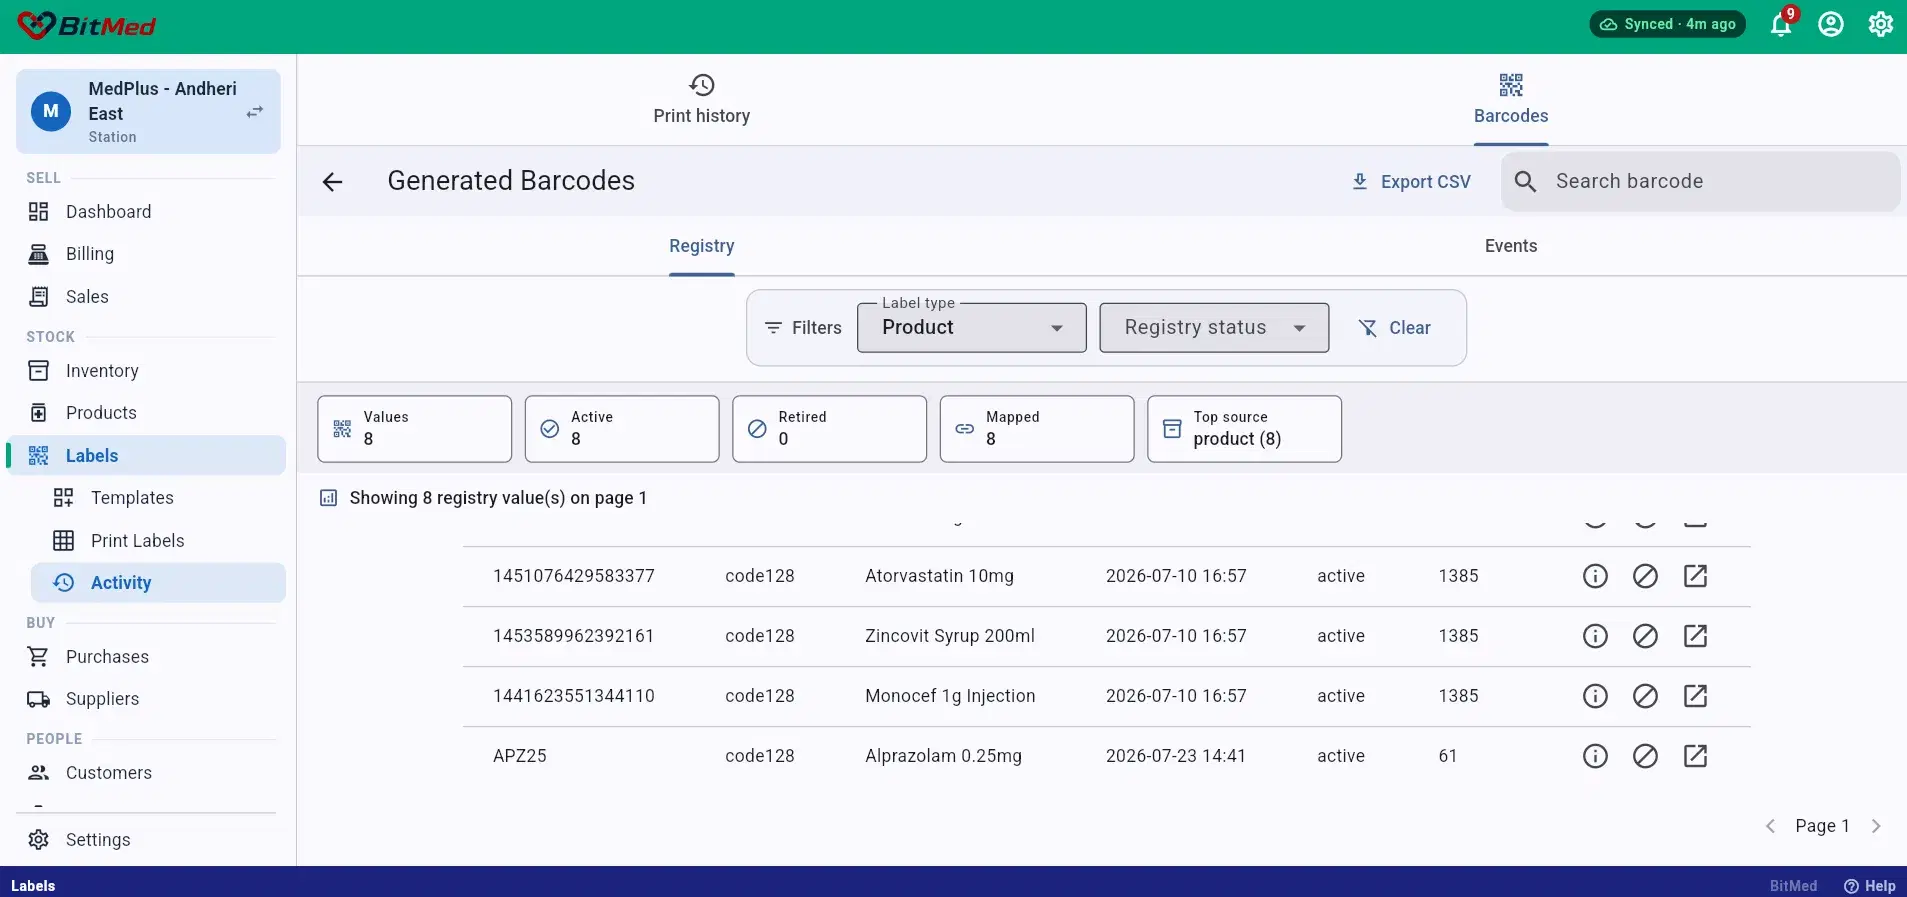This screenshot has height=897, width=1907.
Task: Open Zincovit Syrup 200ml external link icon
Action: coord(1695,636)
